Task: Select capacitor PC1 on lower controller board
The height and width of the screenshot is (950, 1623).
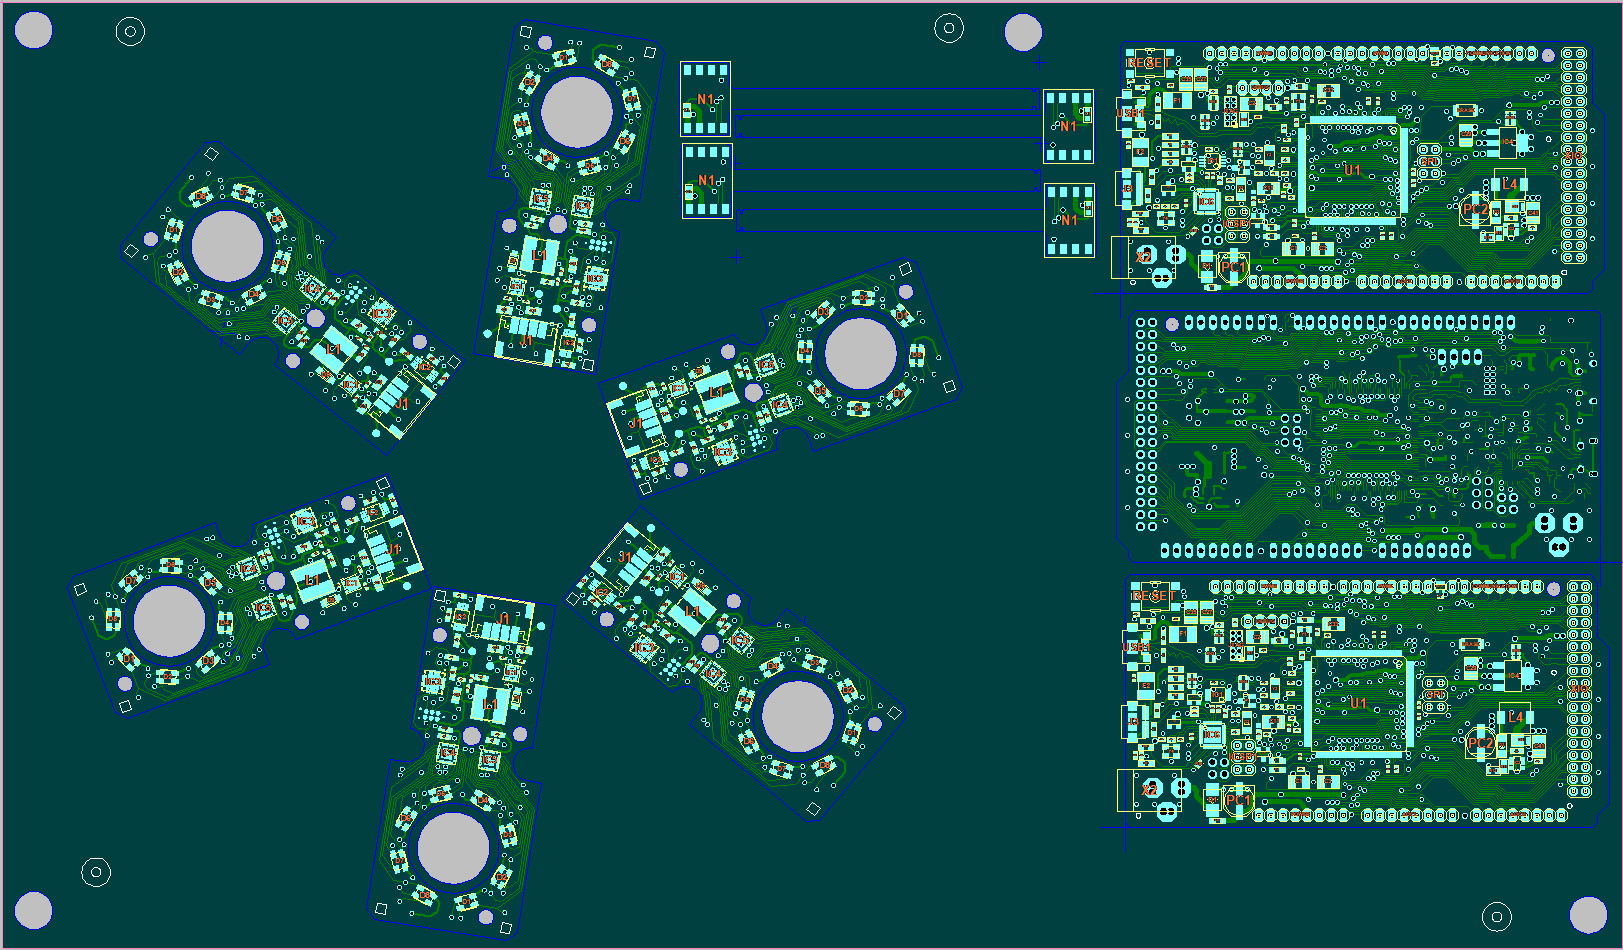Action: 1238,800
